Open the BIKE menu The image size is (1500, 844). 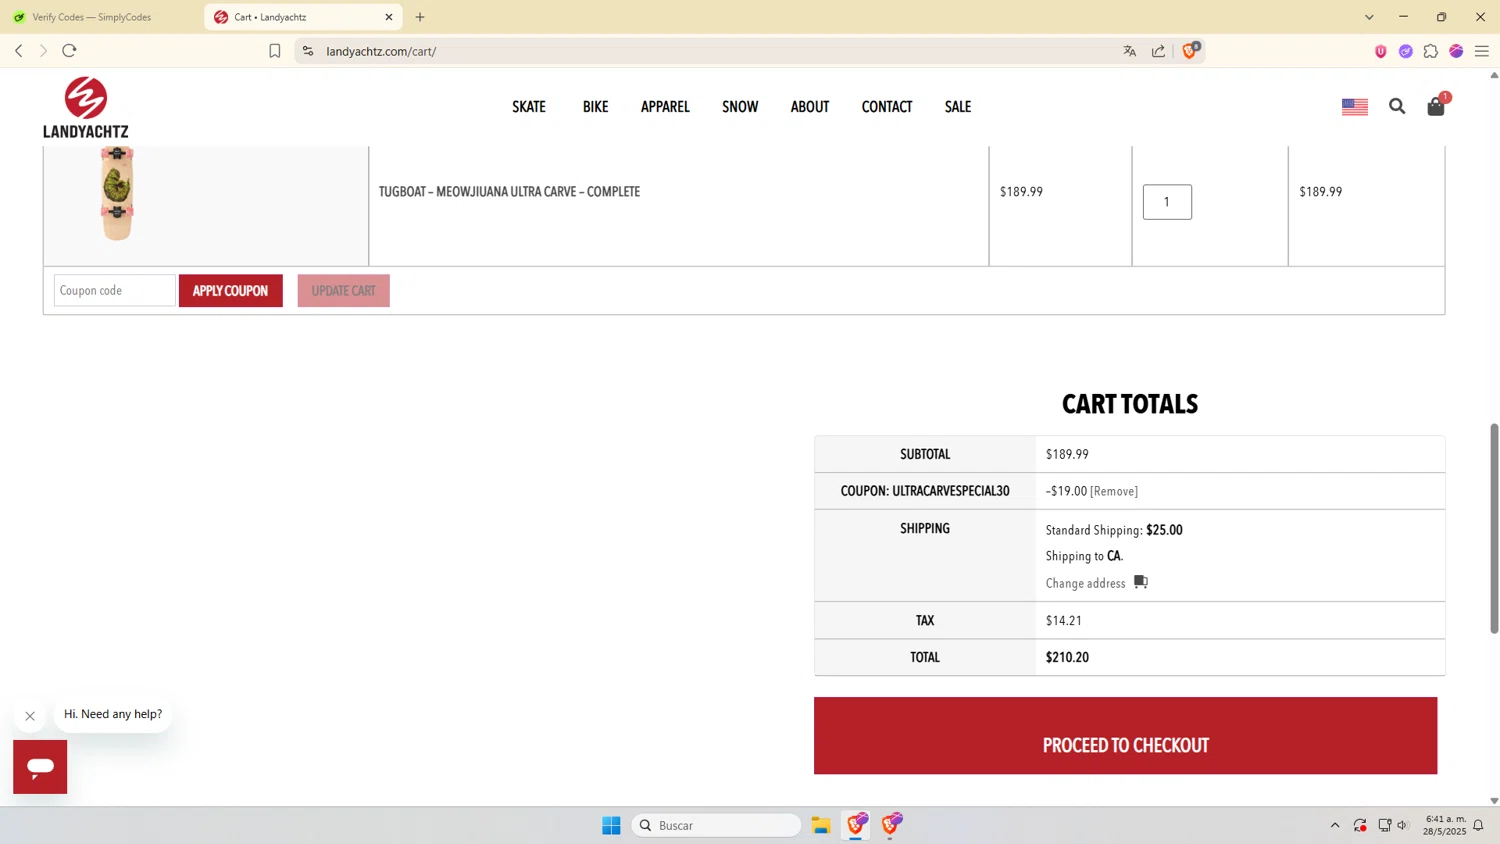(596, 107)
